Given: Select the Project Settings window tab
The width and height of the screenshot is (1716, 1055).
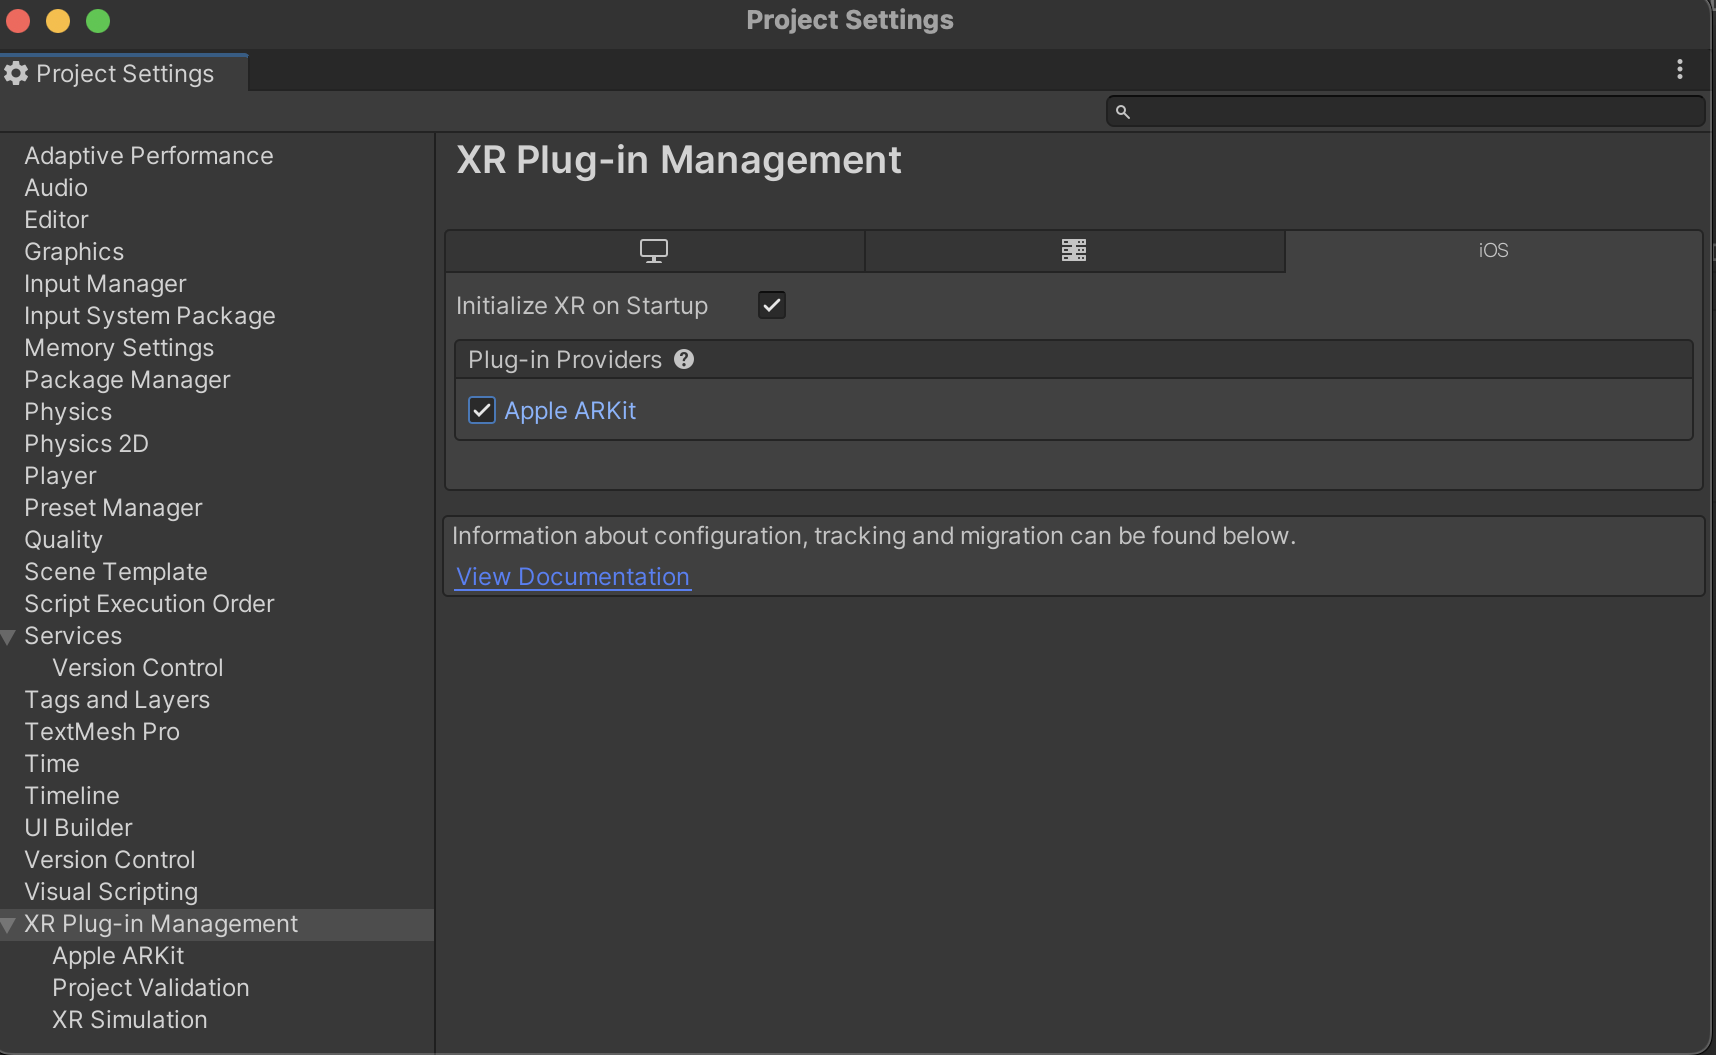Looking at the screenshot, I should [x=124, y=73].
